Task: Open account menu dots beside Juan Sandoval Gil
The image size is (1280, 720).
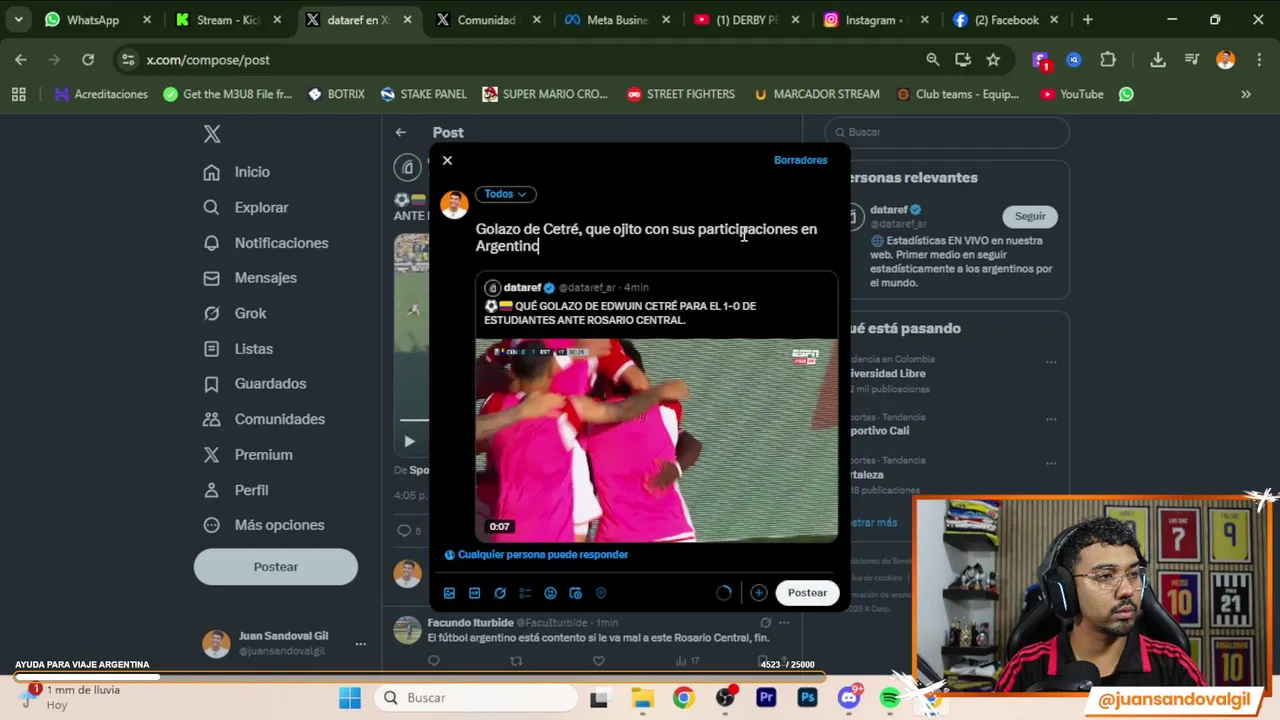Action: [x=360, y=644]
